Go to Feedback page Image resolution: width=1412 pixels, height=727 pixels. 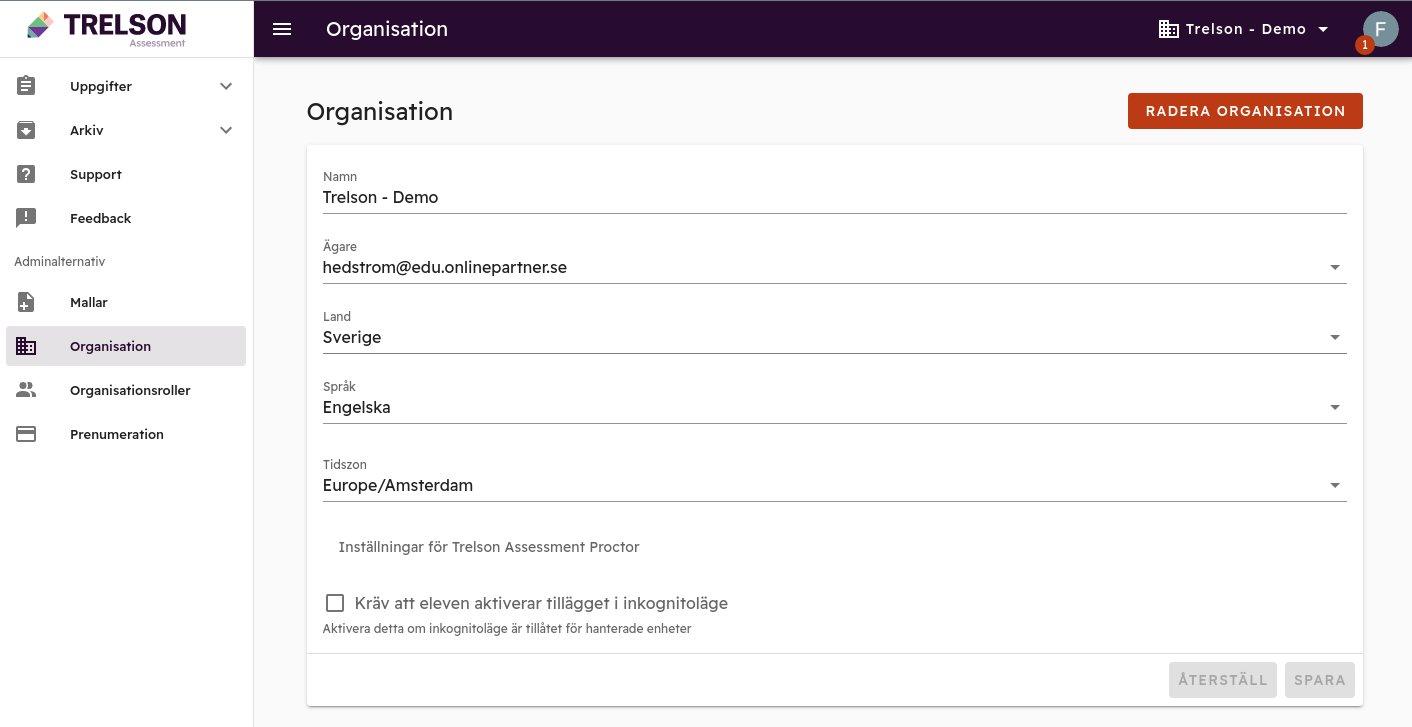coord(126,218)
